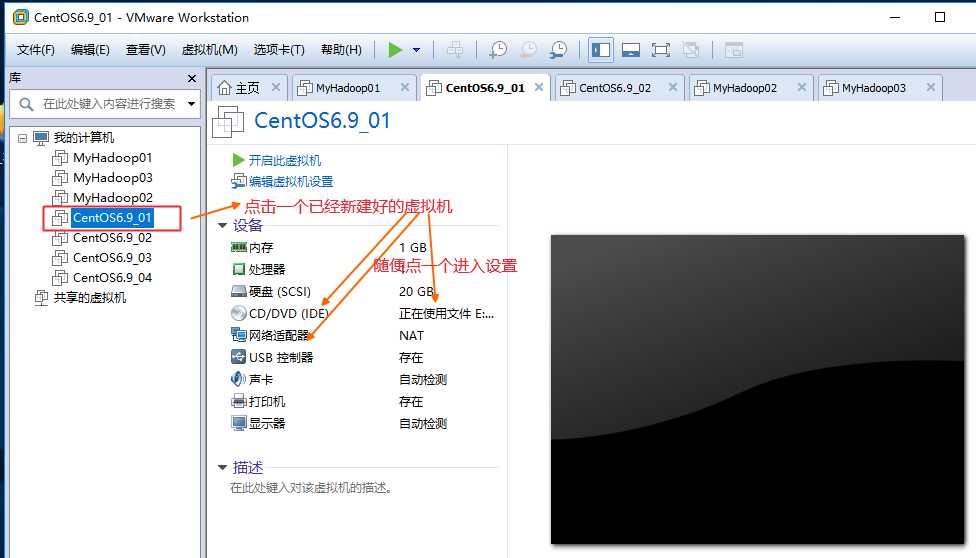Click the console view toolbar icon
Viewport: 976px width, 558px height.
click(734, 50)
